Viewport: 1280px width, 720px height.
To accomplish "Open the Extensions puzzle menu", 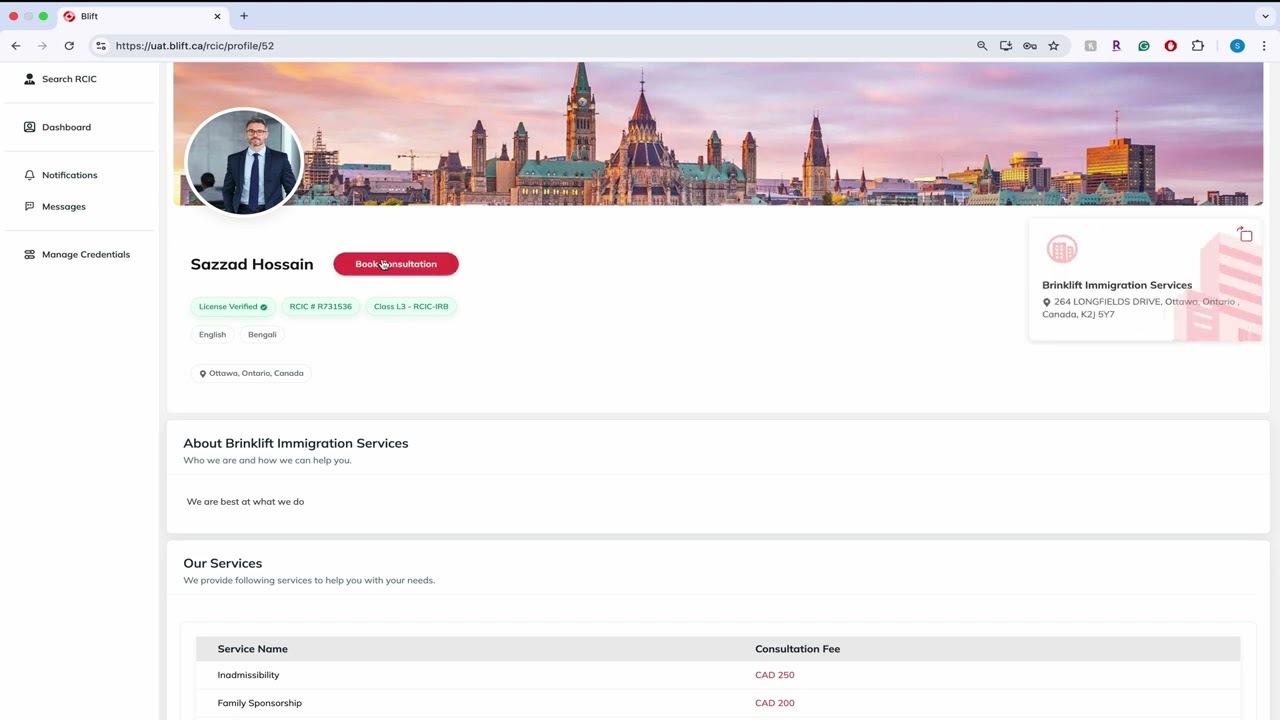I will 1198,46.
